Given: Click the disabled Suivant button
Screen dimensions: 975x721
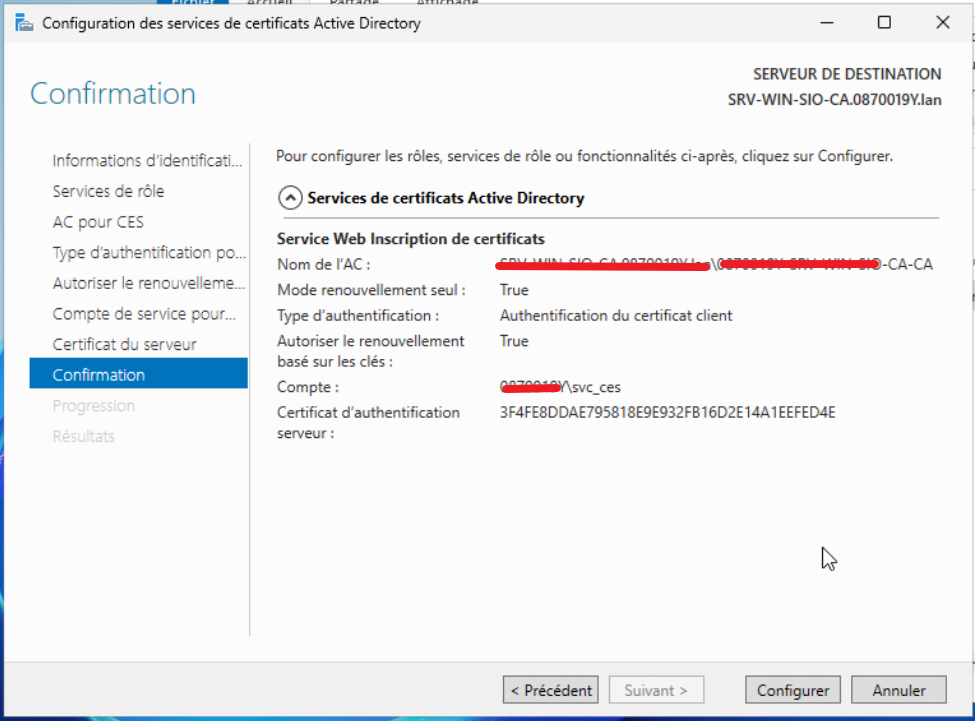Looking at the screenshot, I should click(x=655, y=690).
